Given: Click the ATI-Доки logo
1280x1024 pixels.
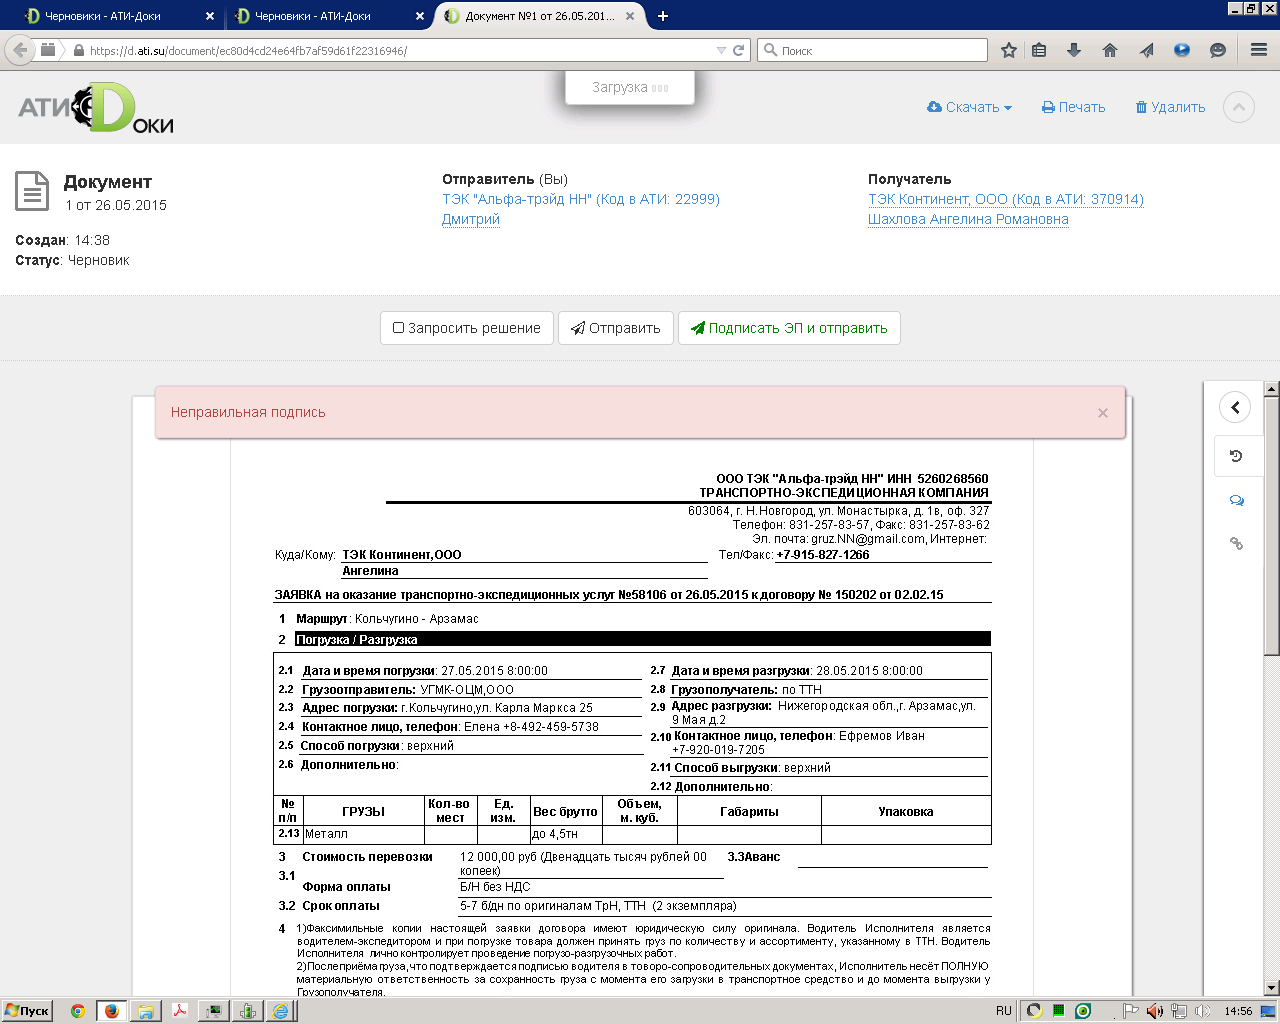Looking at the screenshot, I should pyautogui.click(x=96, y=108).
